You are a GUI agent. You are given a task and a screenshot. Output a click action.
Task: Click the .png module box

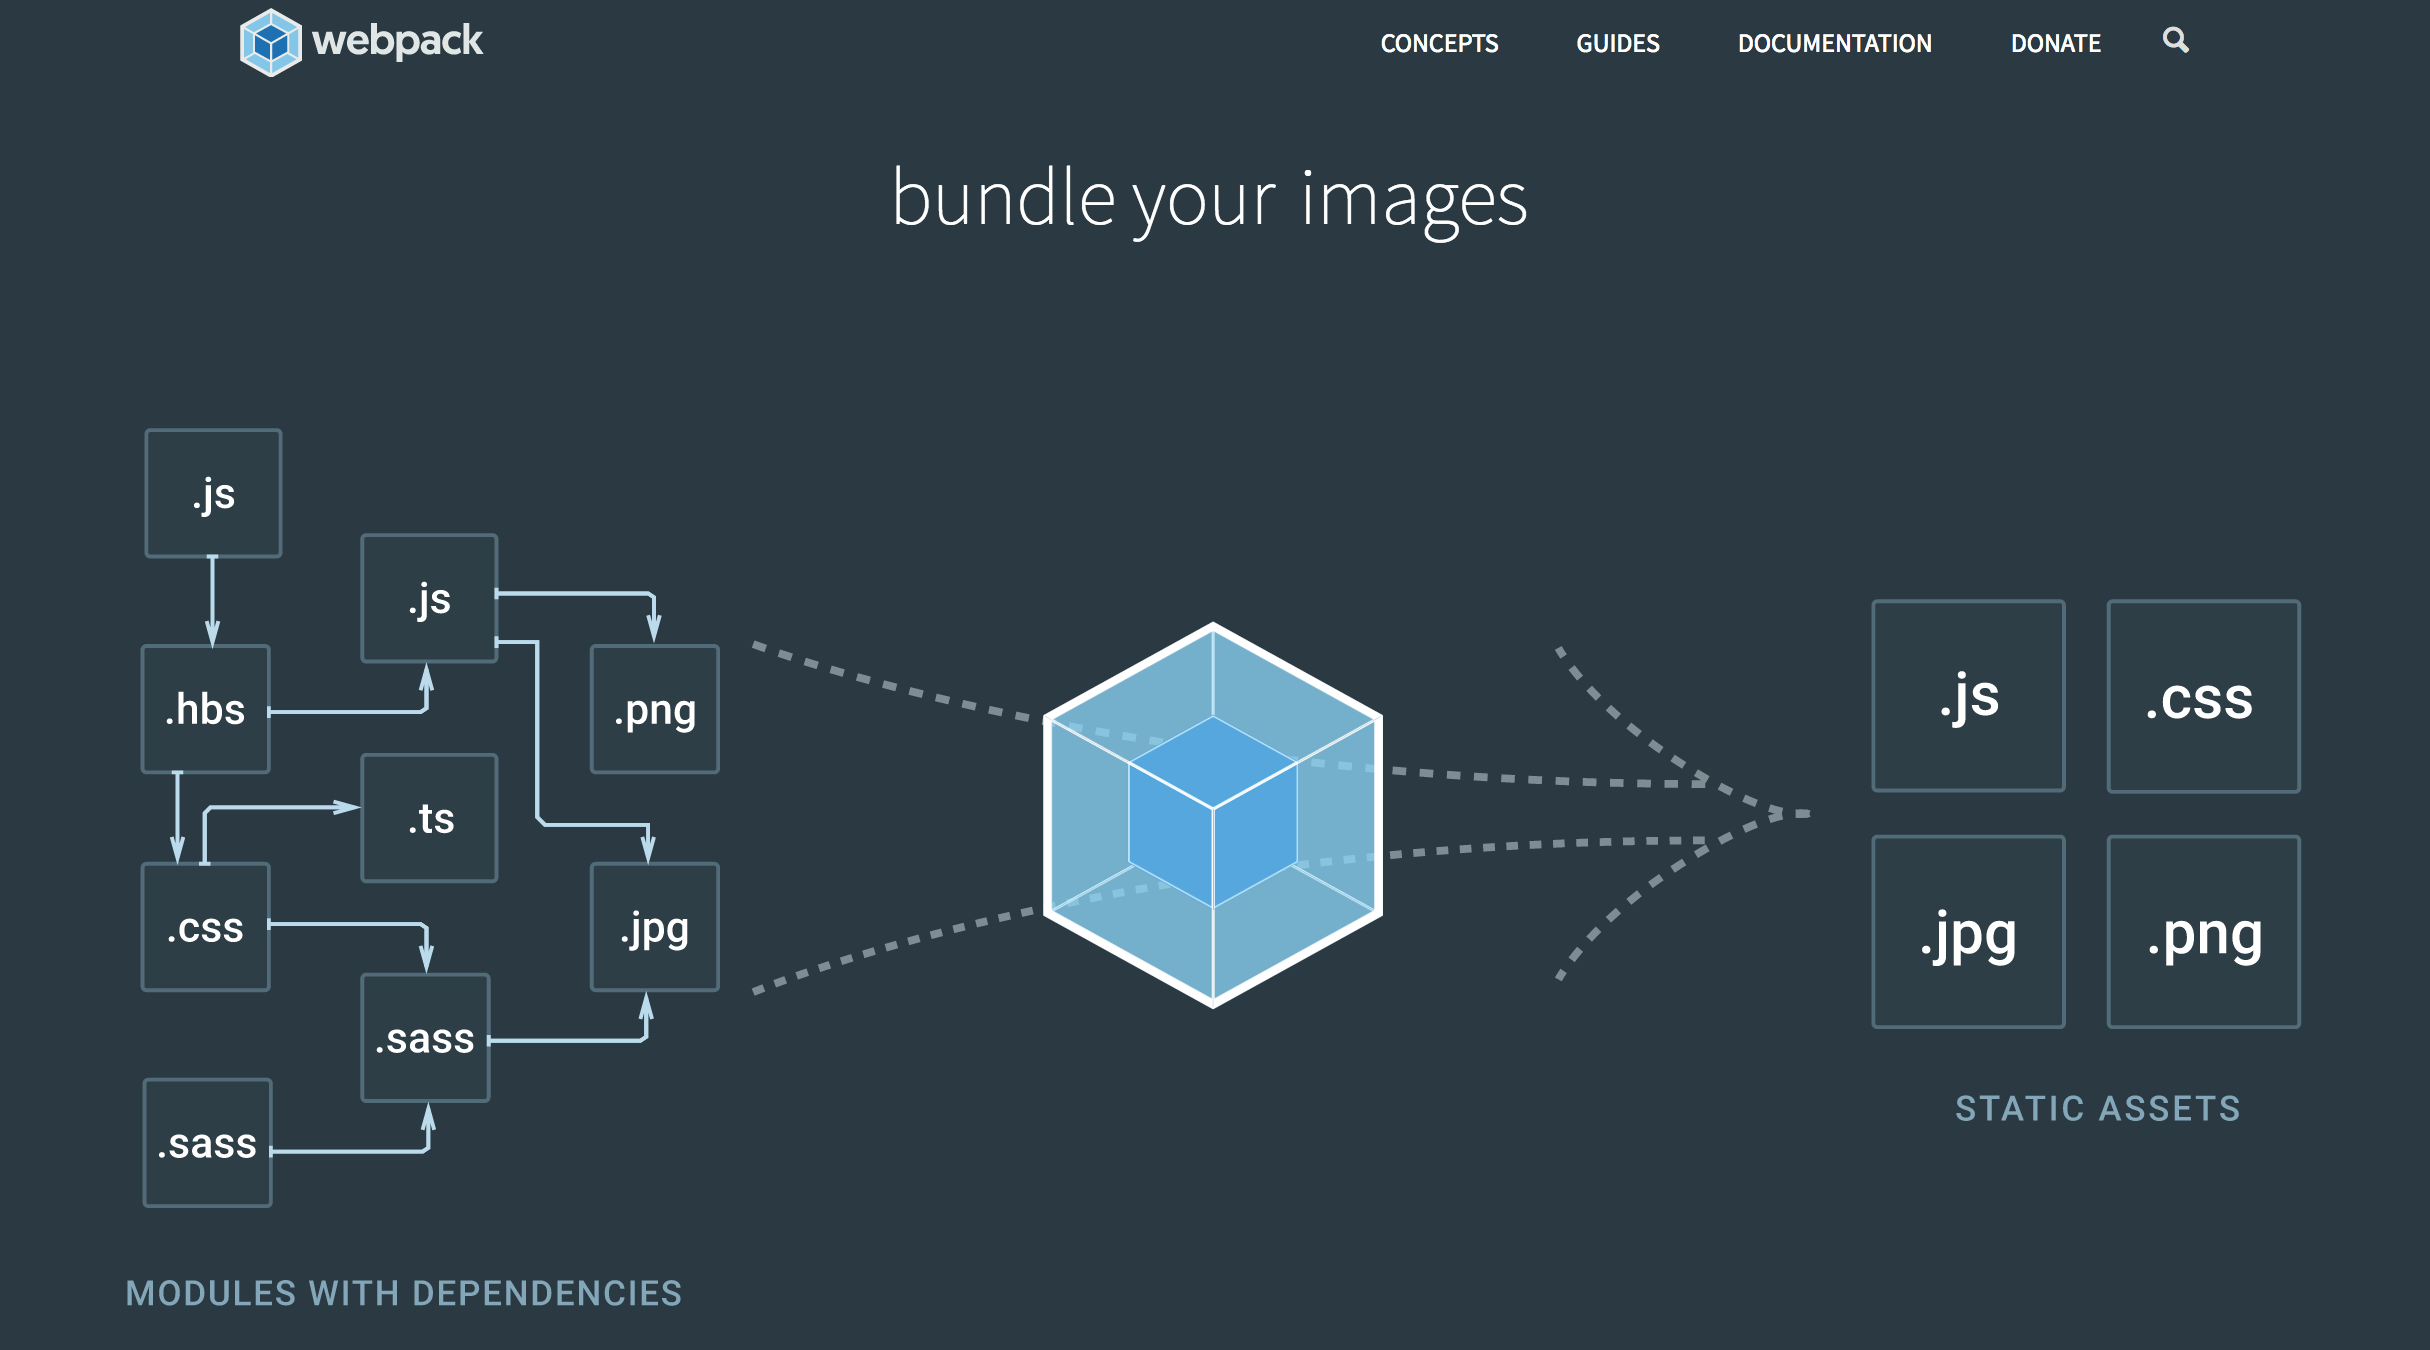point(654,708)
